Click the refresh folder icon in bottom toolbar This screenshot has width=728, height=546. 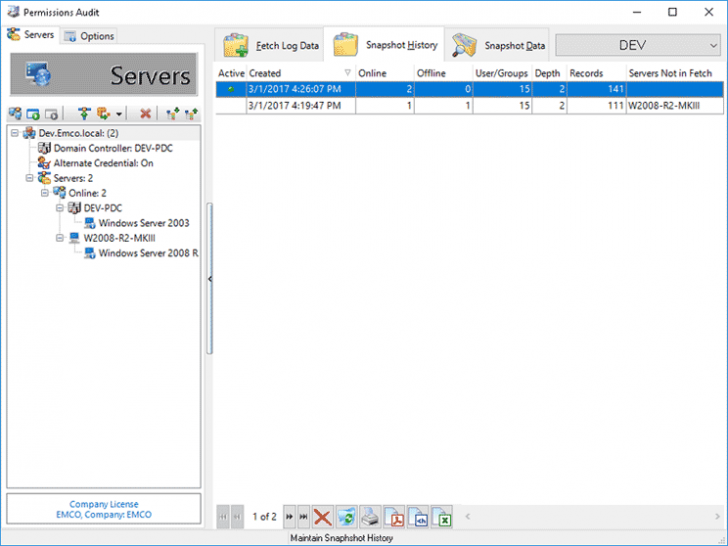pos(346,517)
